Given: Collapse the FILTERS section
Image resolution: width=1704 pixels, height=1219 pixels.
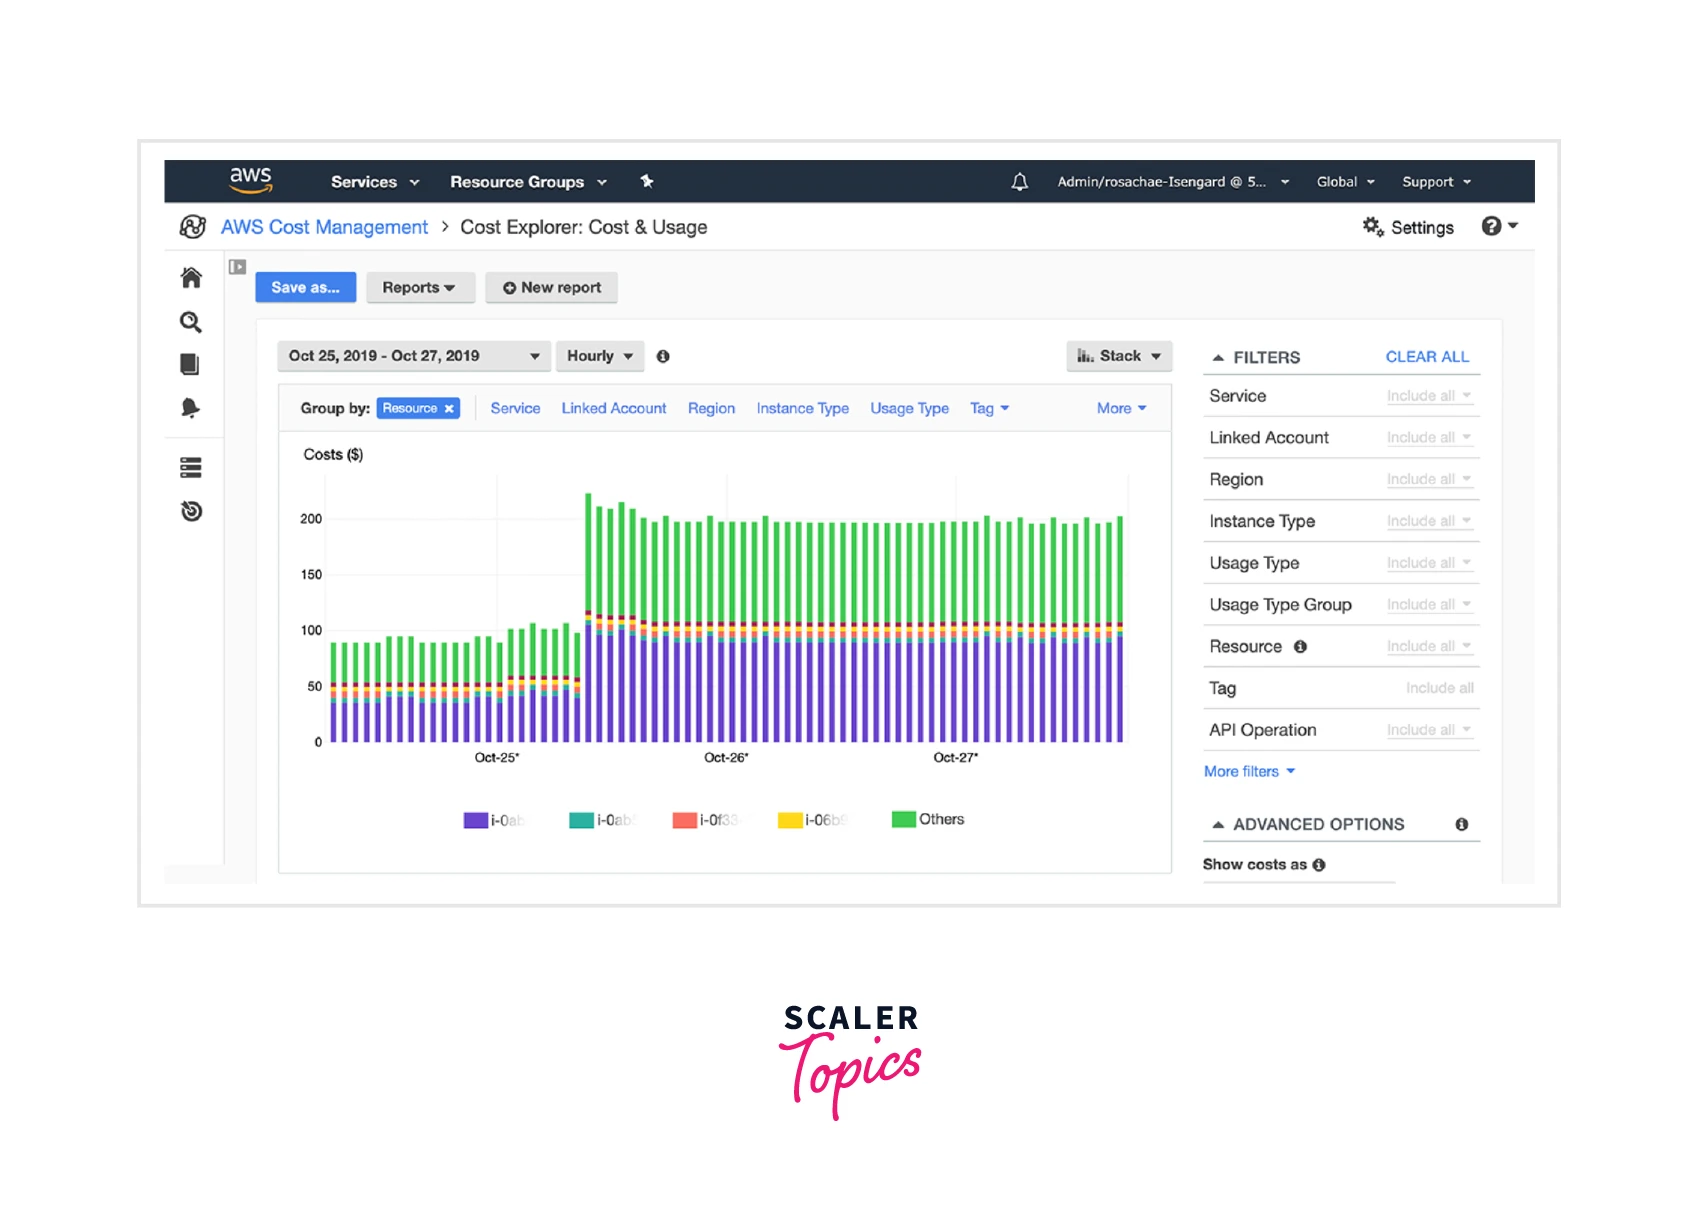Looking at the screenshot, I should click(1218, 358).
